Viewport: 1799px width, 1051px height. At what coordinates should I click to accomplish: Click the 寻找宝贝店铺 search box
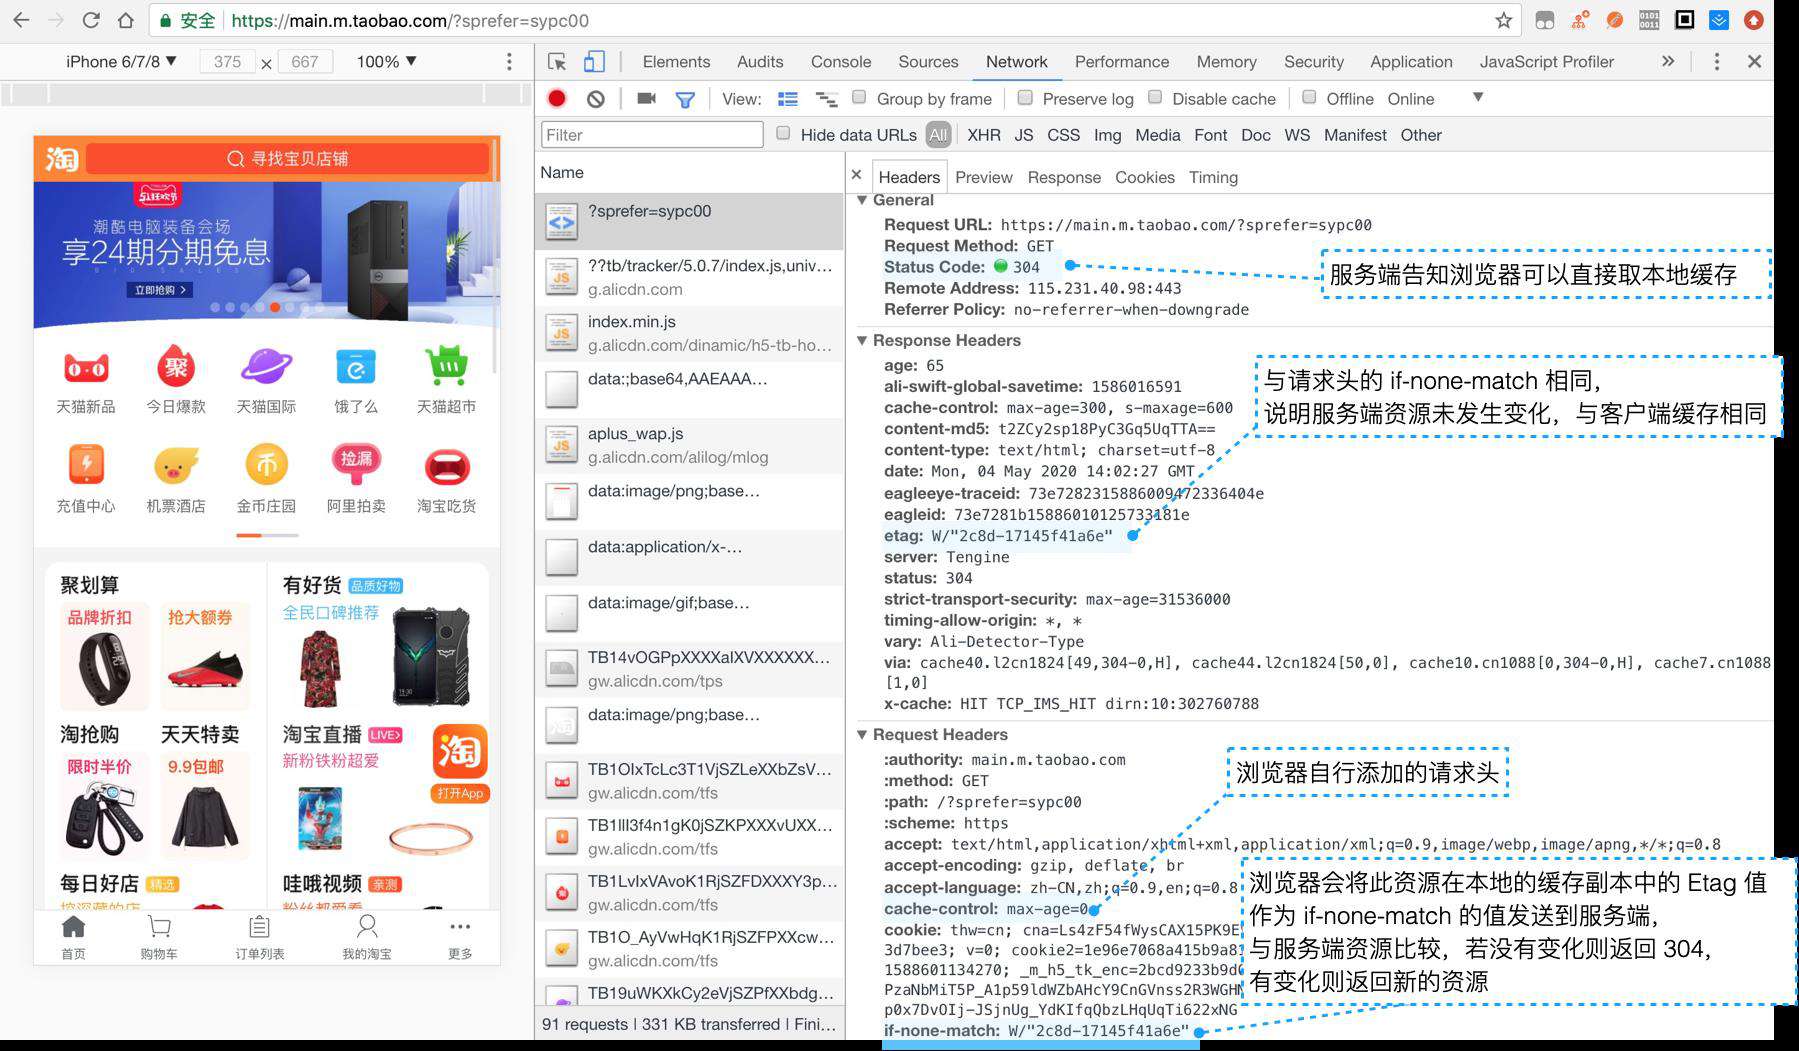(288, 159)
